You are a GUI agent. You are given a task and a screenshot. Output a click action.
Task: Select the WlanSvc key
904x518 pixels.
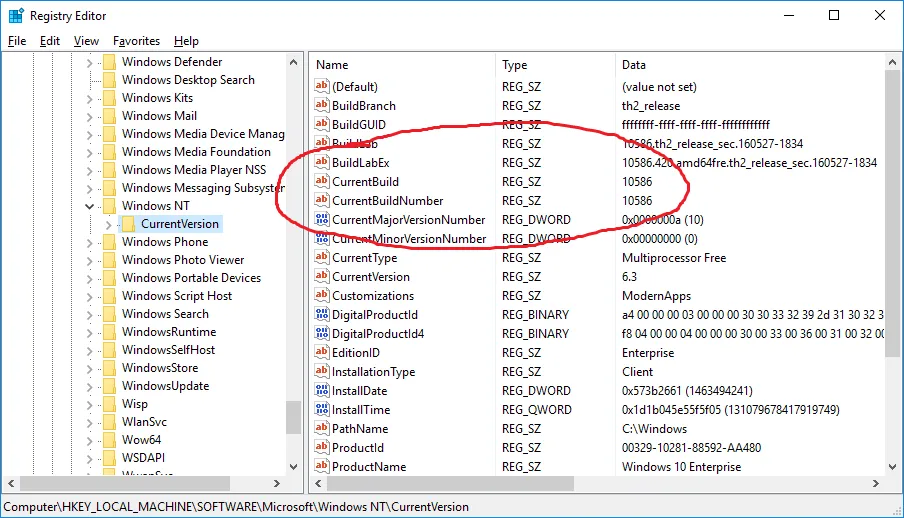tap(144, 422)
